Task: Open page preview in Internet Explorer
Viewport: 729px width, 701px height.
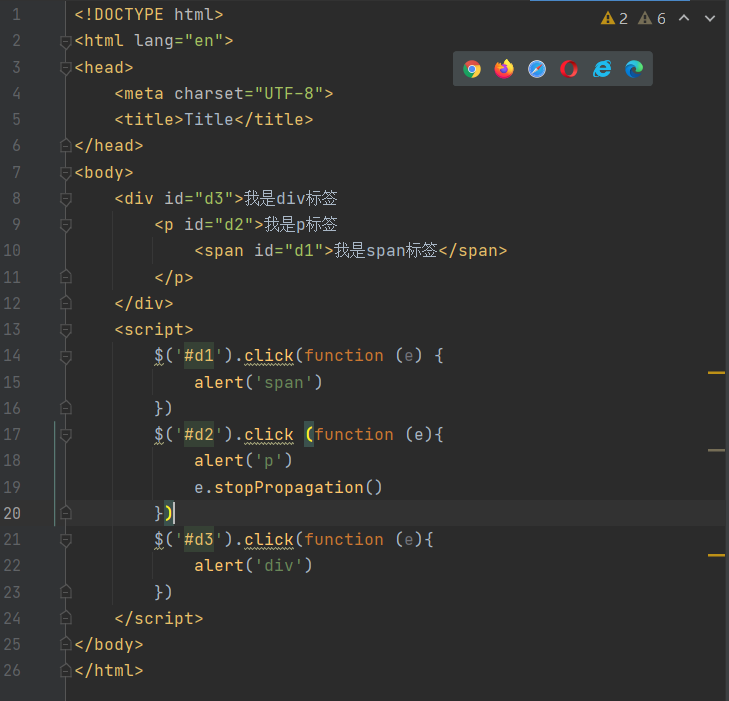Action: click(601, 69)
